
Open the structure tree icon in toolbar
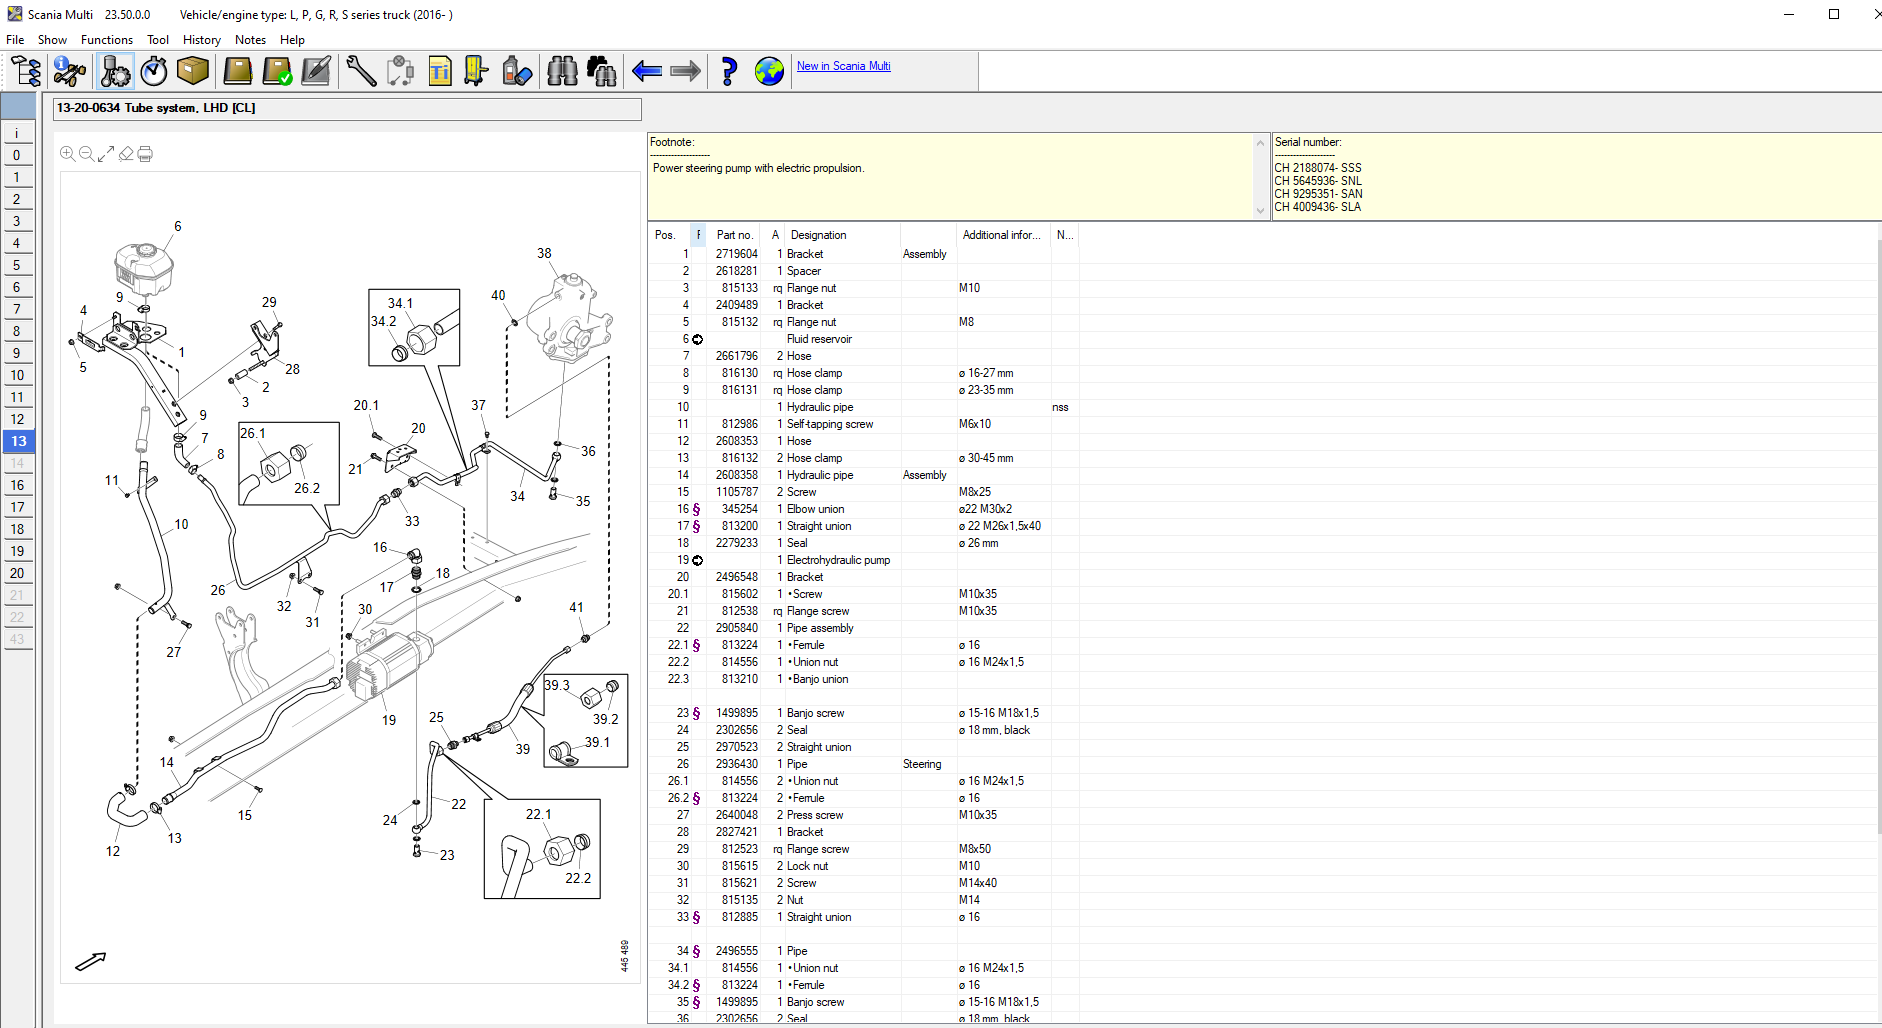click(26, 71)
